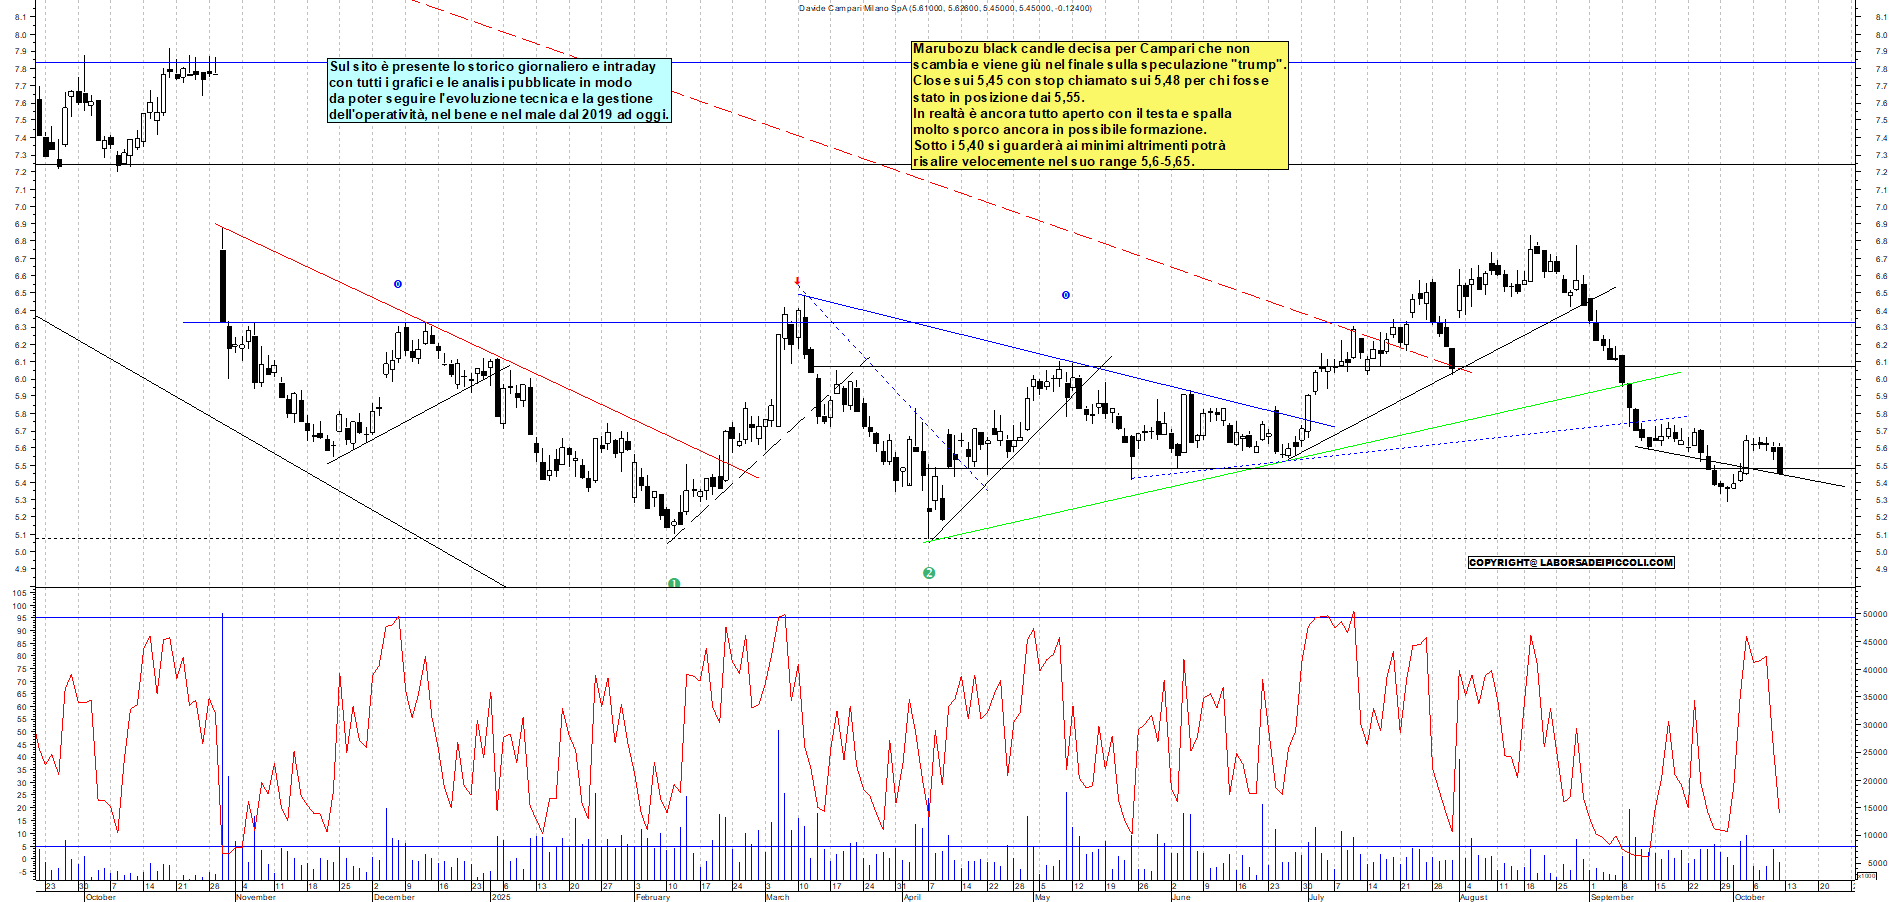Viewport: 1890px width, 902px height.
Task: Click the Davide Campari Milano SpA chart title
Action: (944, 8)
